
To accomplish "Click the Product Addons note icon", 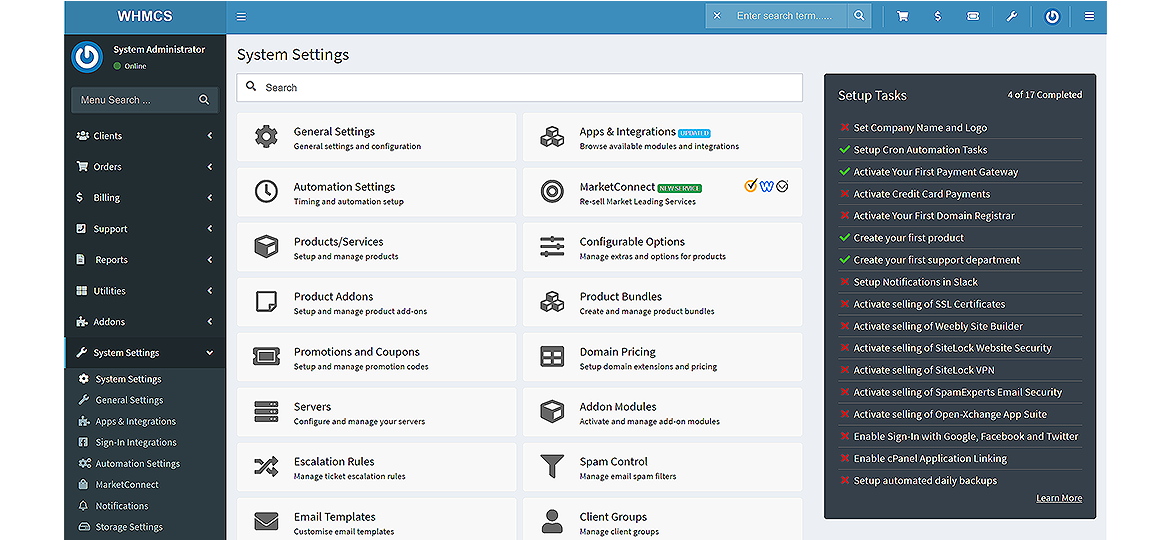I will pos(266,301).
